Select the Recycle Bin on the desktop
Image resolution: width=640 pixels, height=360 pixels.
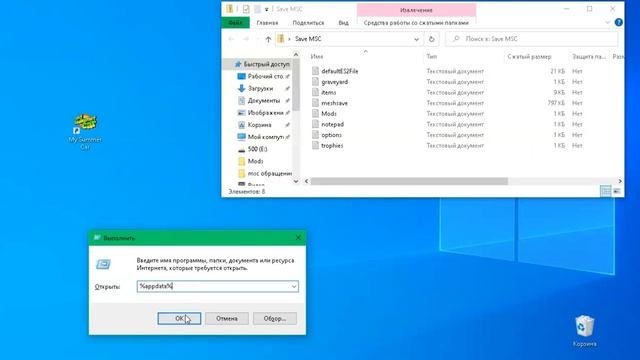[584, 331]
